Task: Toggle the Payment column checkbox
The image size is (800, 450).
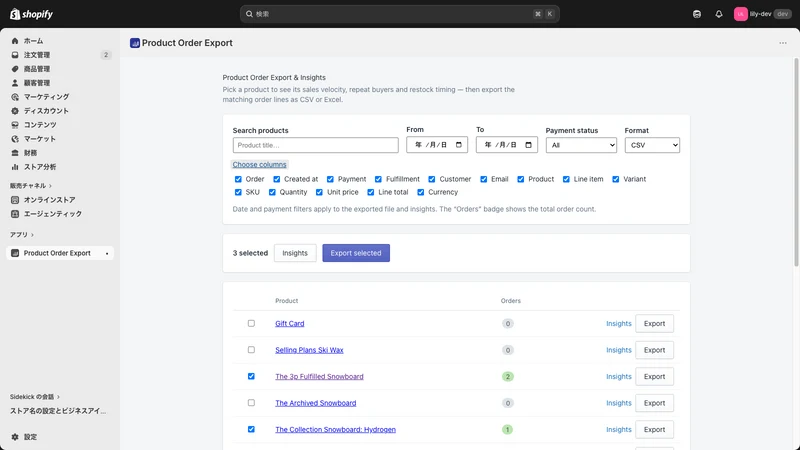Action: [x=330, y=179]
